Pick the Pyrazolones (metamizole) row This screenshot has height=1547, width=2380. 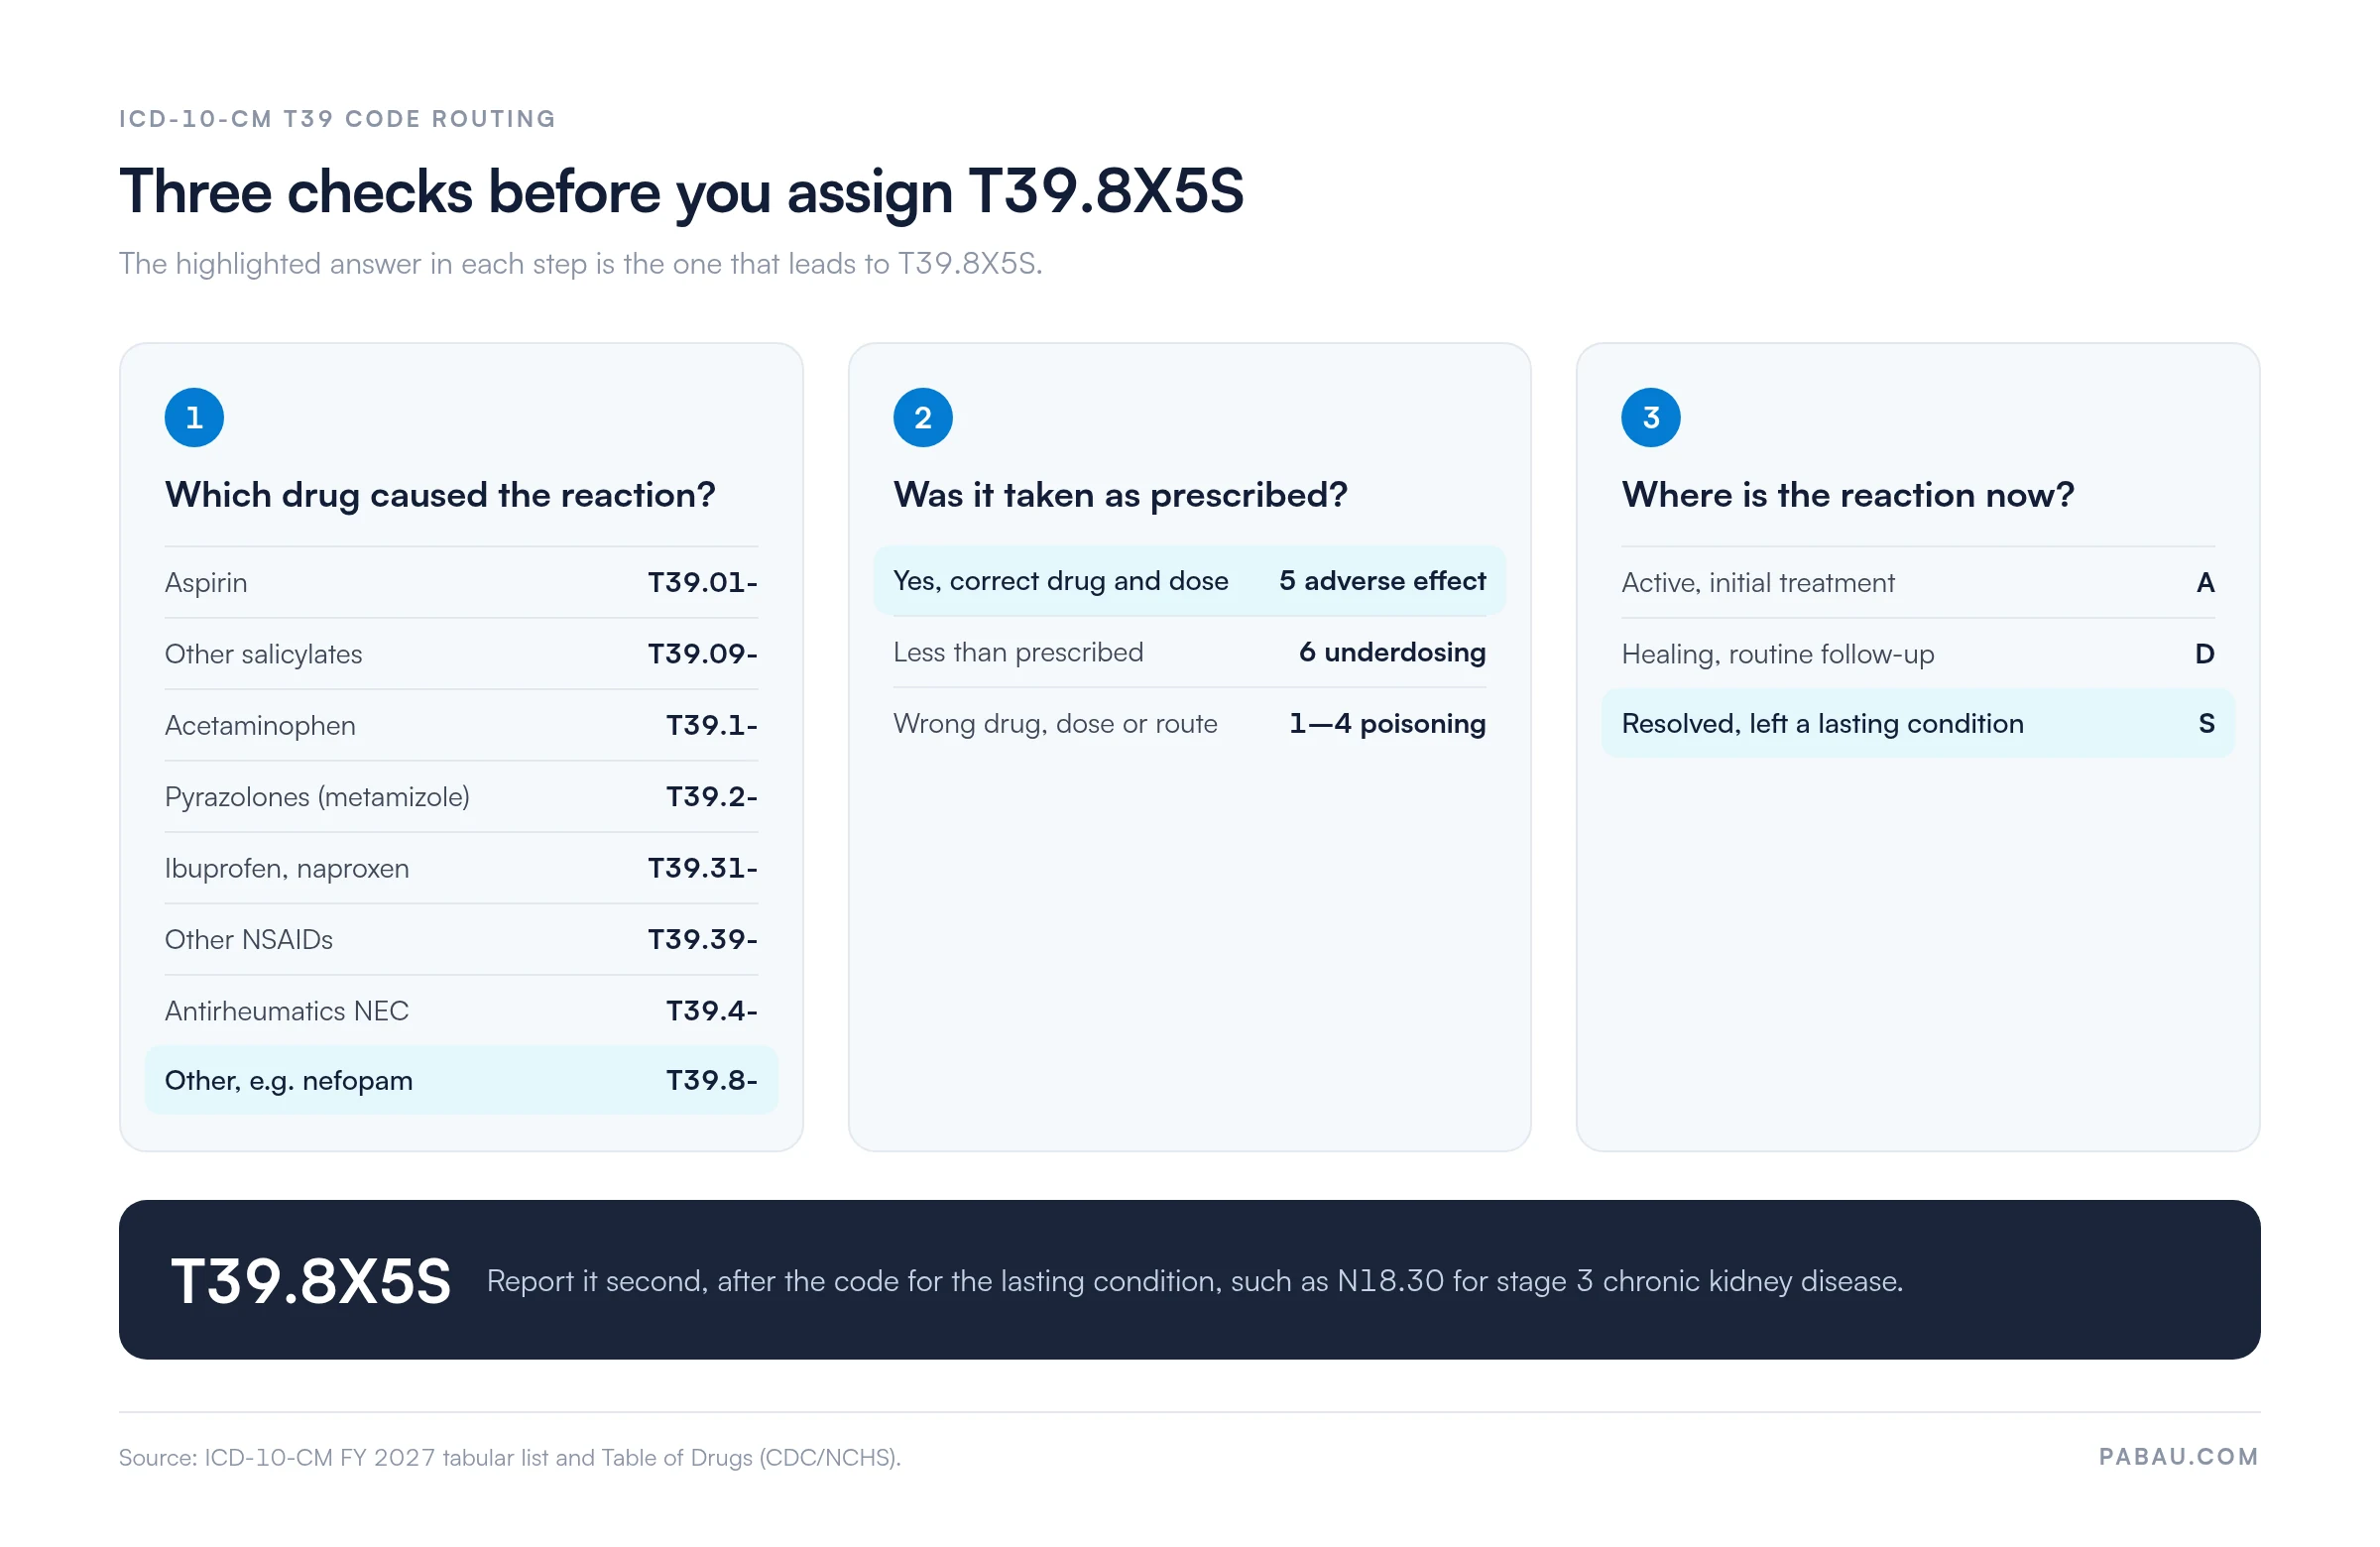461,796
